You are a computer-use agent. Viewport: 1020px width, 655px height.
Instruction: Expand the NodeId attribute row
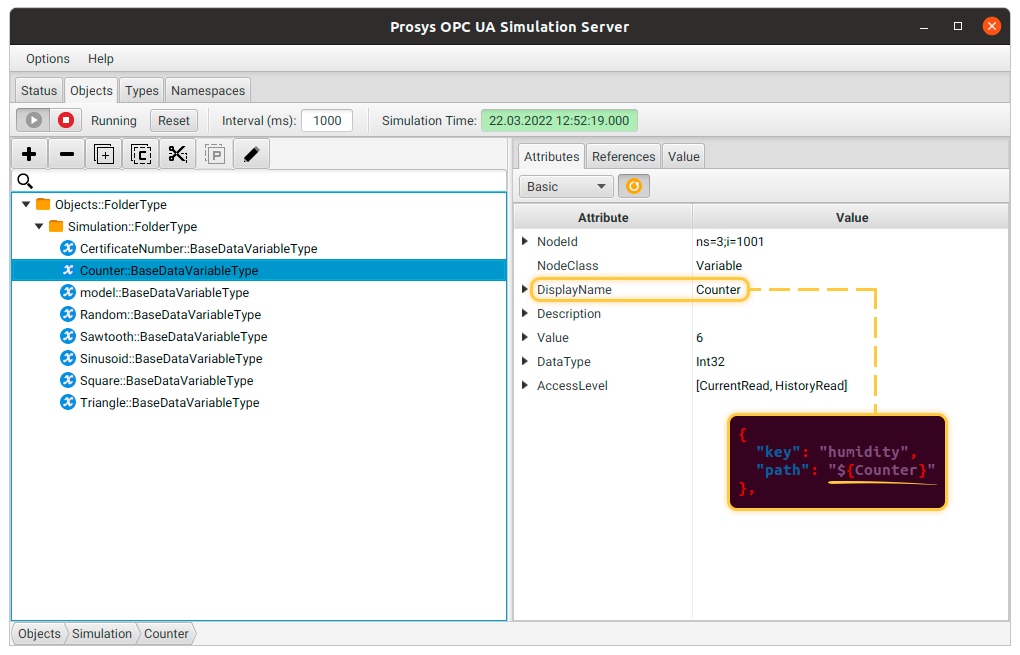pos(525,241)
